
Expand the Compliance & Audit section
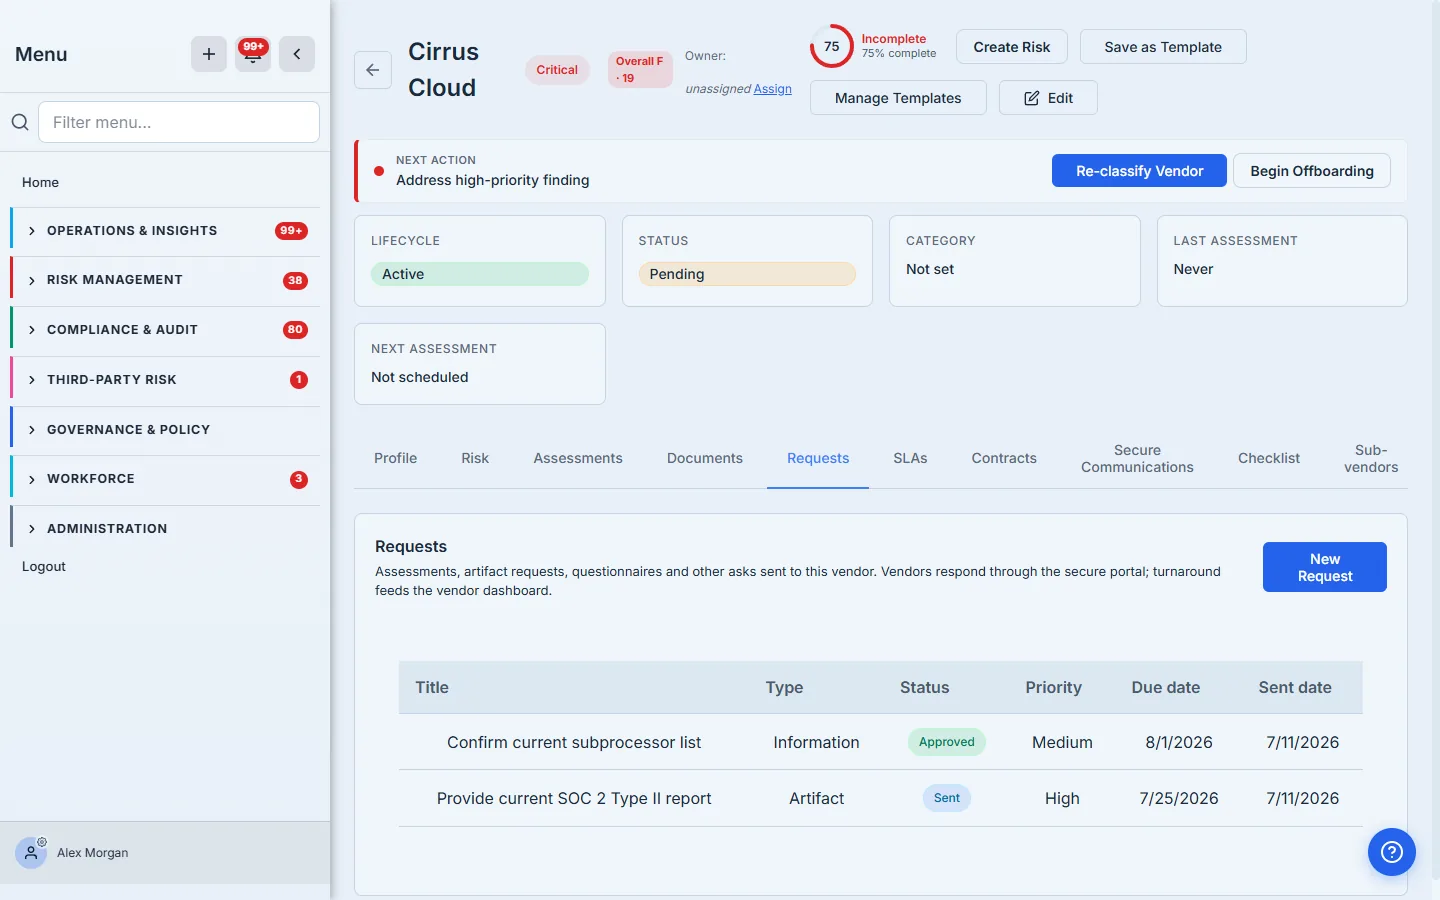(165, 330)
